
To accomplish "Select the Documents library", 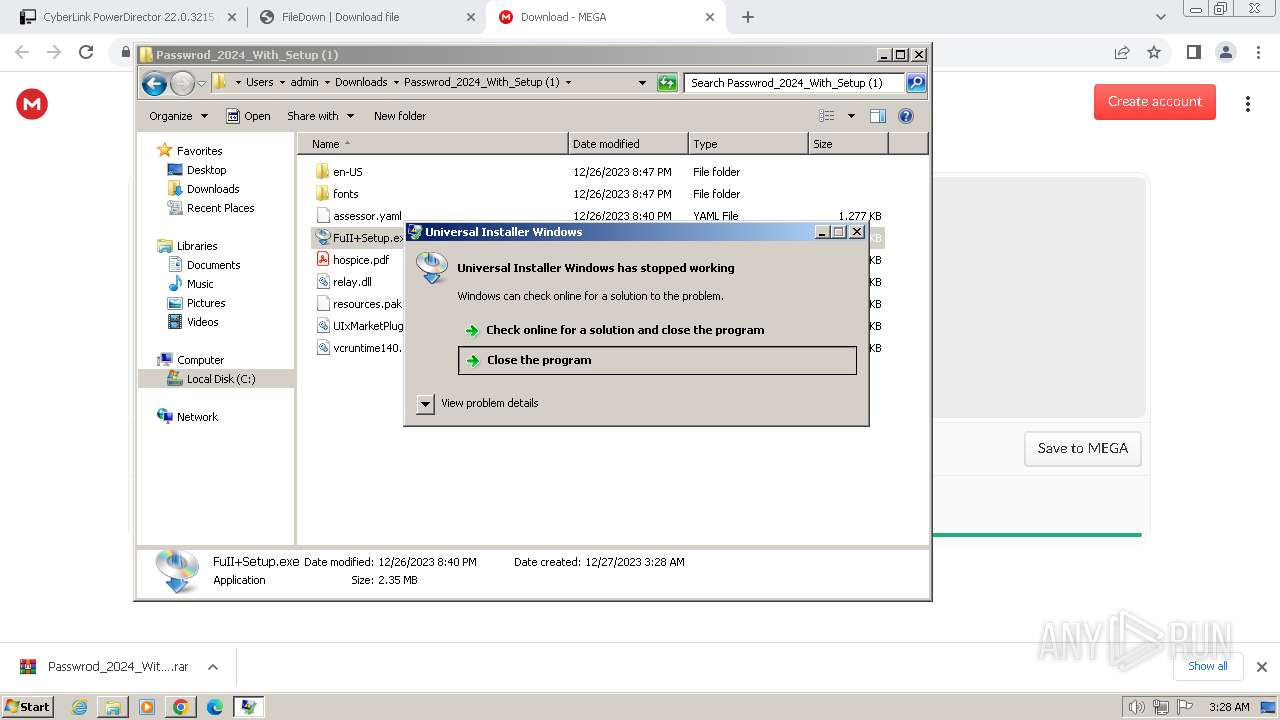I will pos(213,265).
